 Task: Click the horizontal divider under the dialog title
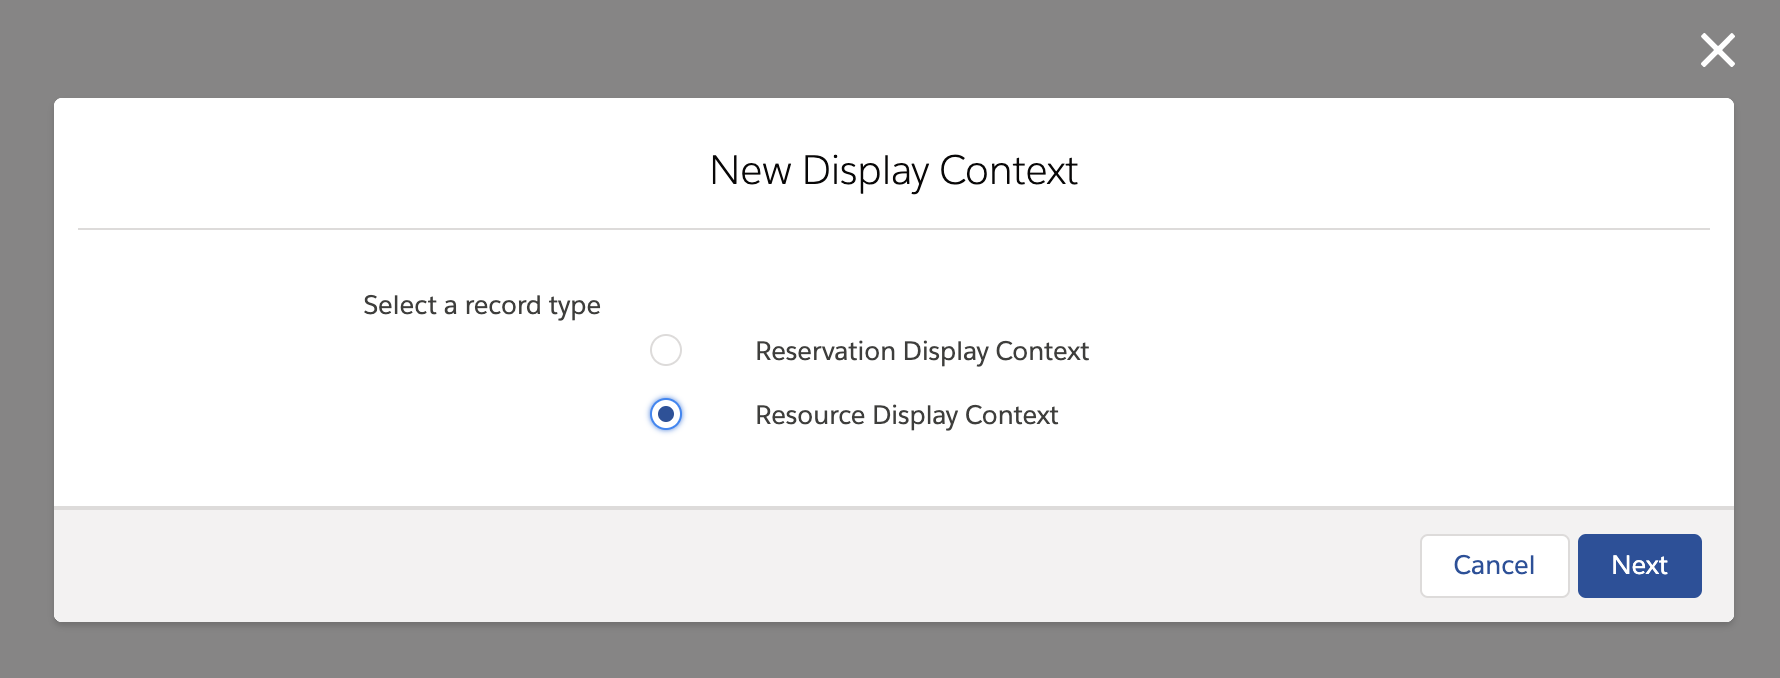pos(893,229)
